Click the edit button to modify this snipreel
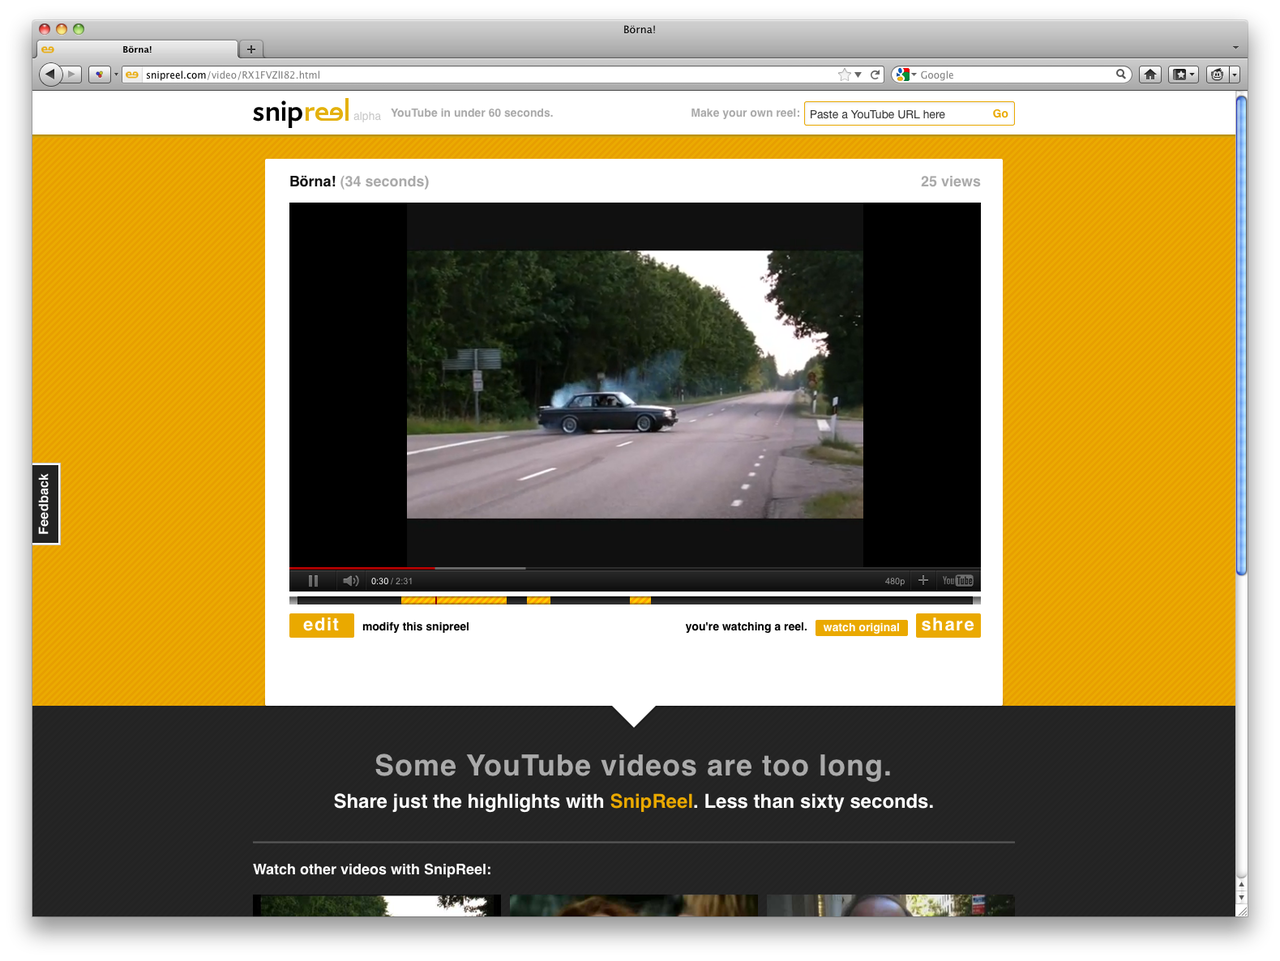 click(x=321, y=624)
